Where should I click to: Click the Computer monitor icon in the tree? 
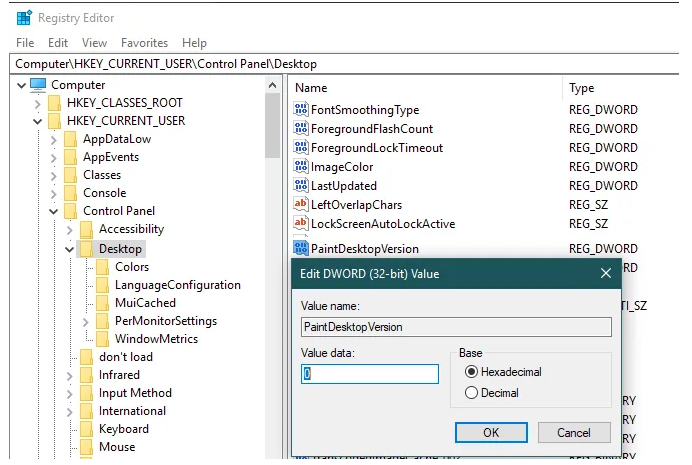pyautogui.click(x=38, y=85)
